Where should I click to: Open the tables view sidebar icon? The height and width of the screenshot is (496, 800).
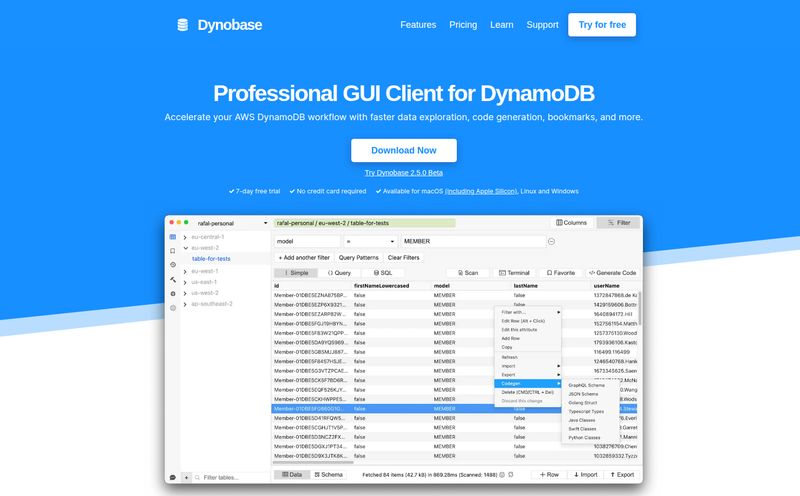tap(173, 237)
